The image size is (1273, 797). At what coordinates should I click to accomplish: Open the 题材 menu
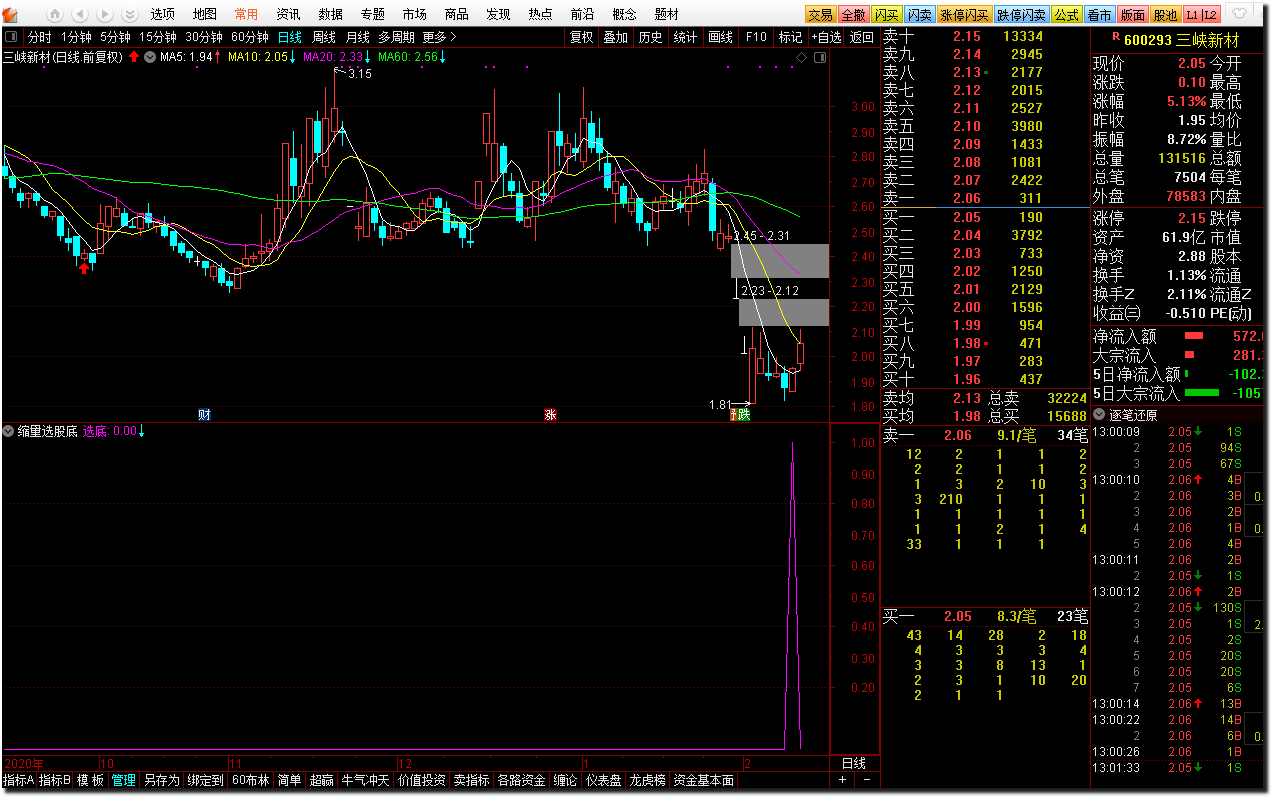click(x=666, y=14)
